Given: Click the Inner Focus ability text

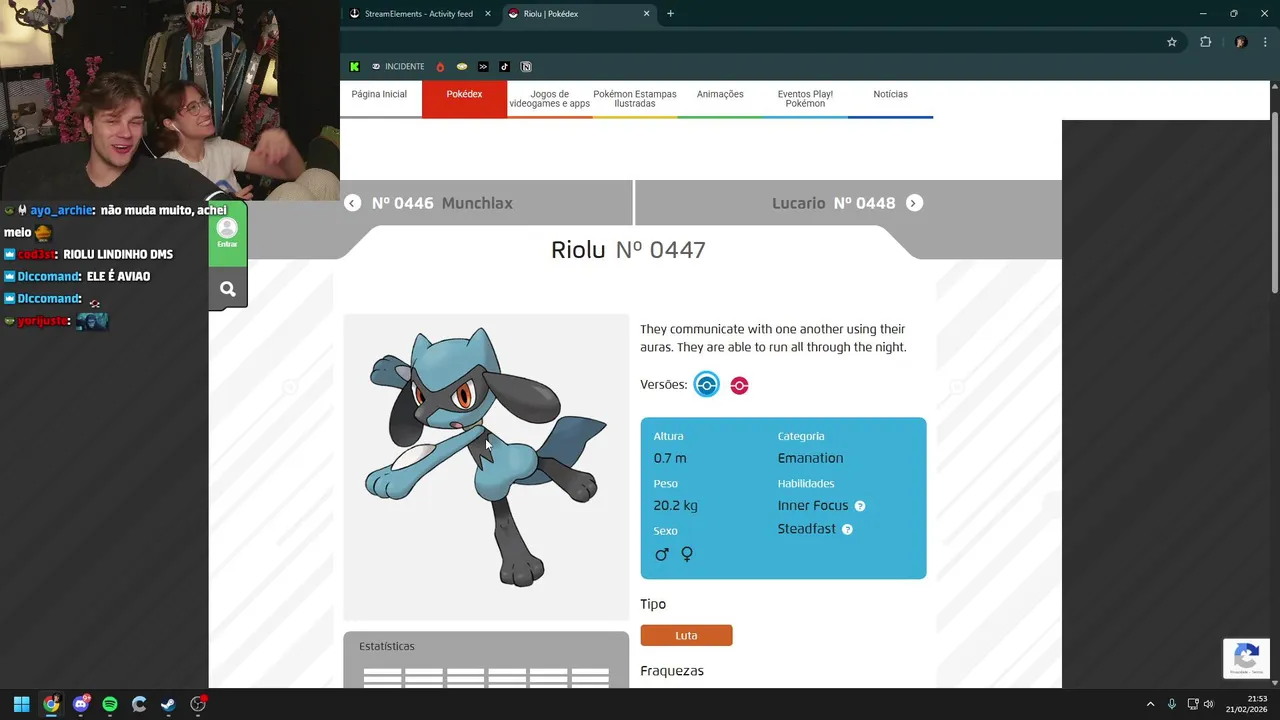Looking at the screenshot, I should click(x=813, y=506).
